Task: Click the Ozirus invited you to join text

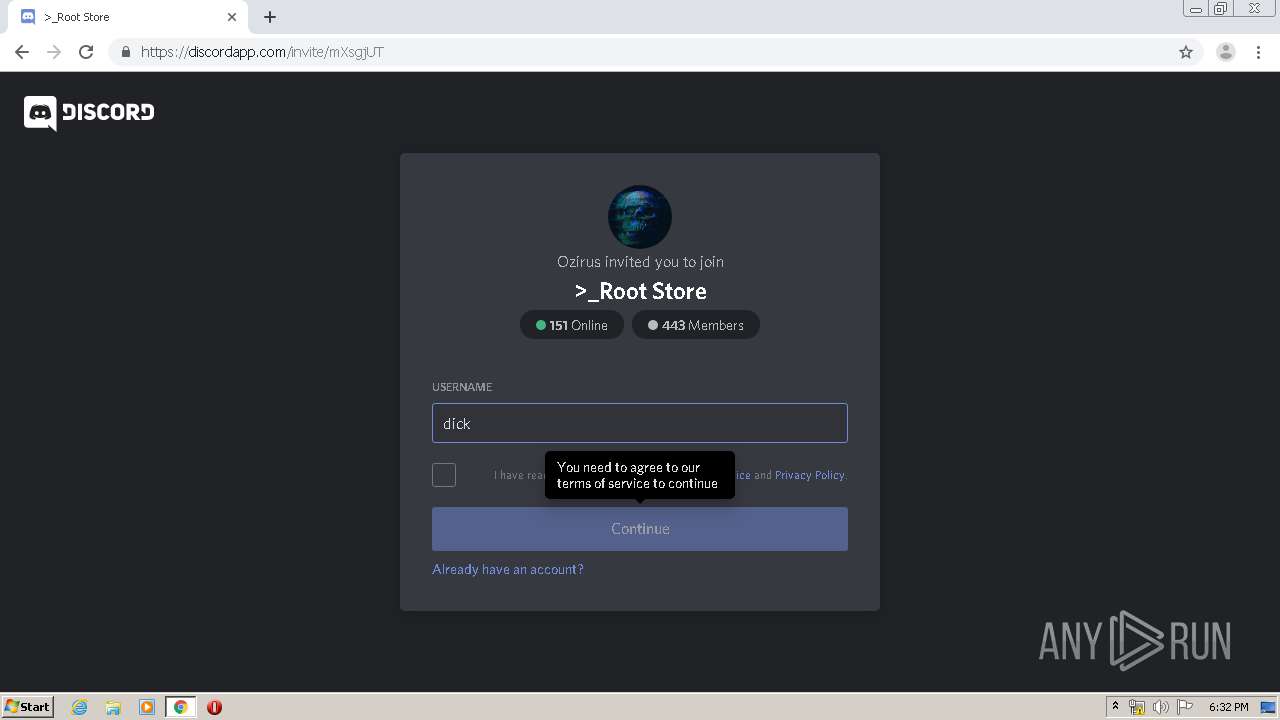Action: click(x=640, y=262)
